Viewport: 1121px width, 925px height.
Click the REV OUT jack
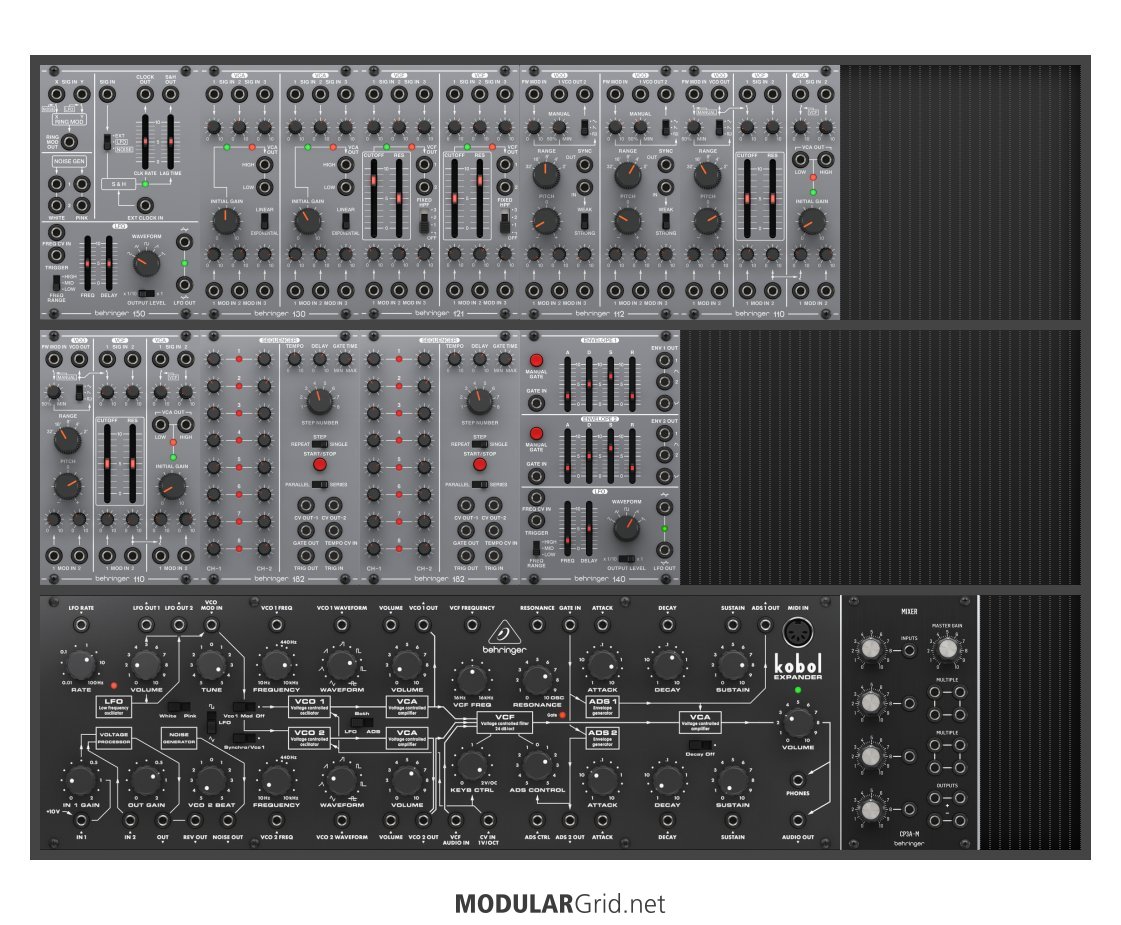pyautogui.click(x=195, y=821)
